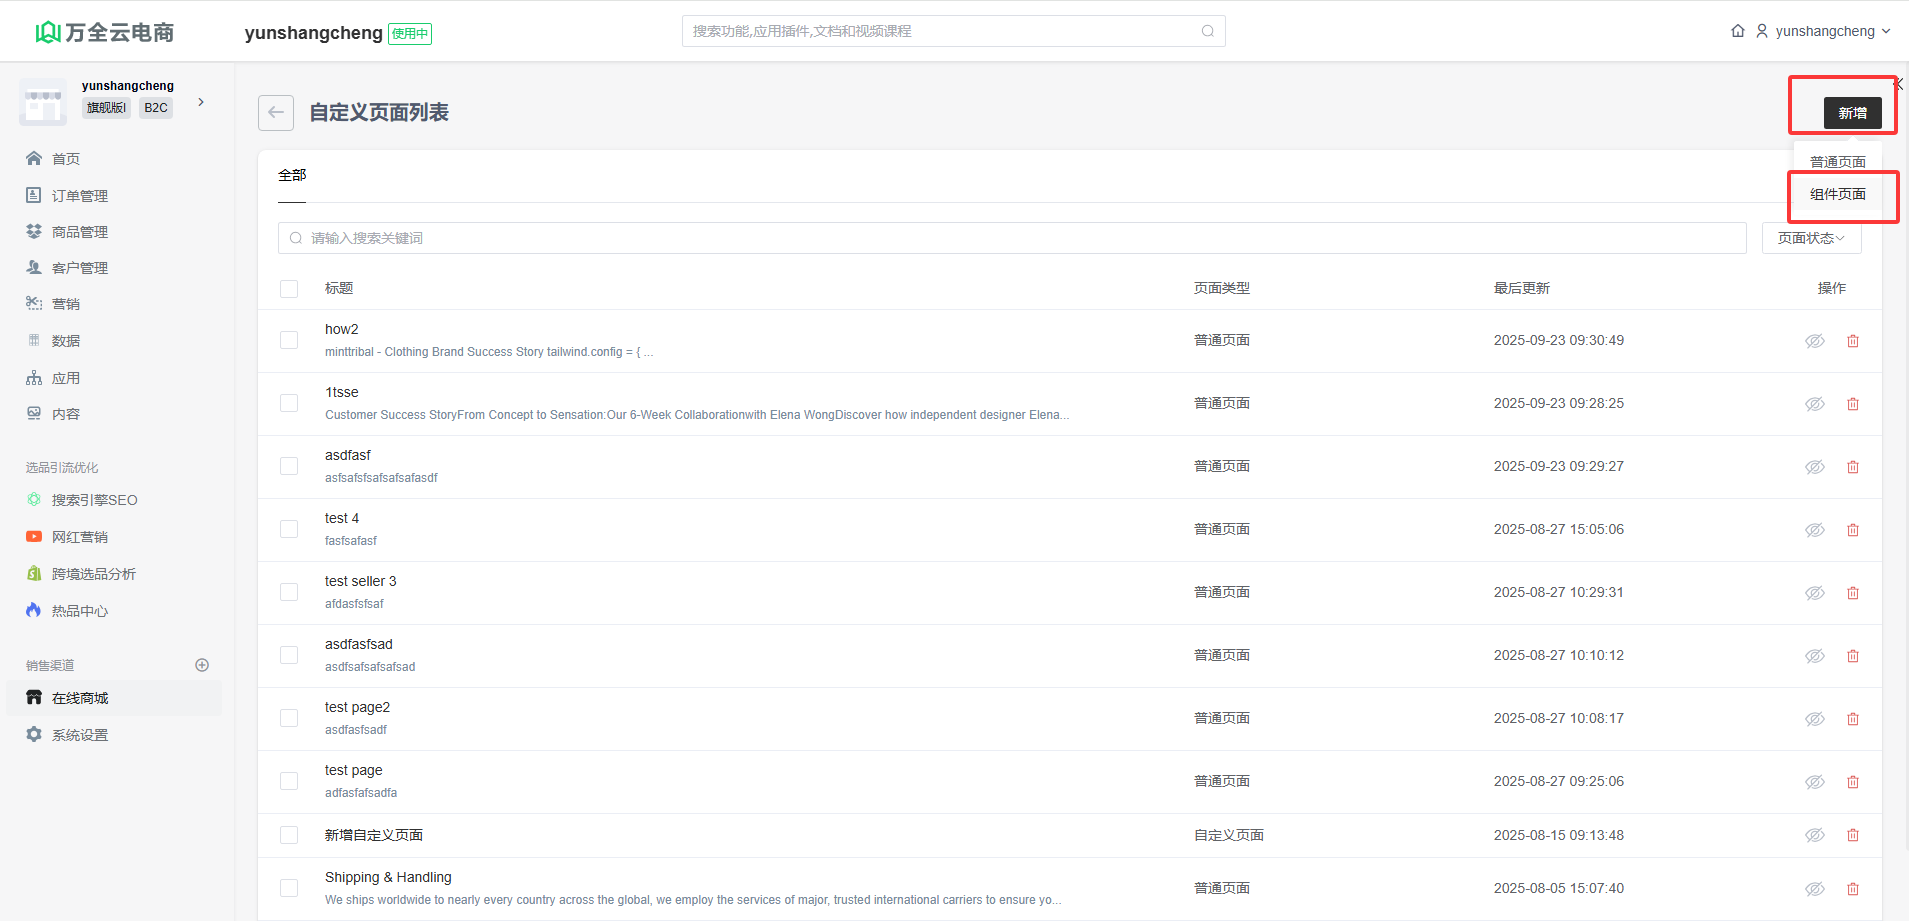This screenshot has width=1909, height=921.
Task: Tick the checkbox for asdfasf row
Action: click(x=289, y=466)
